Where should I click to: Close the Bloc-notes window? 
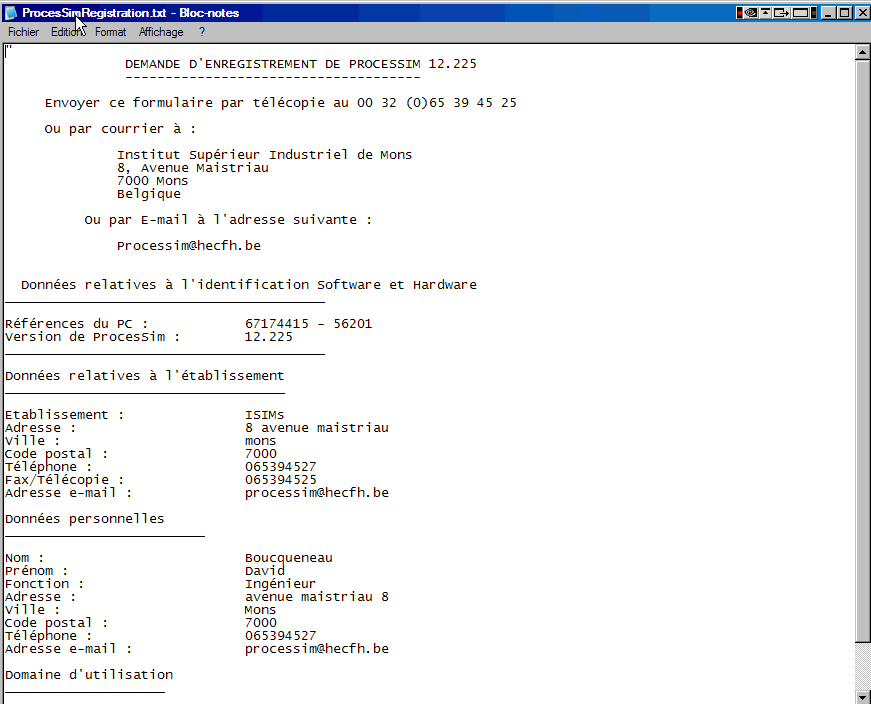pos(863,13)
